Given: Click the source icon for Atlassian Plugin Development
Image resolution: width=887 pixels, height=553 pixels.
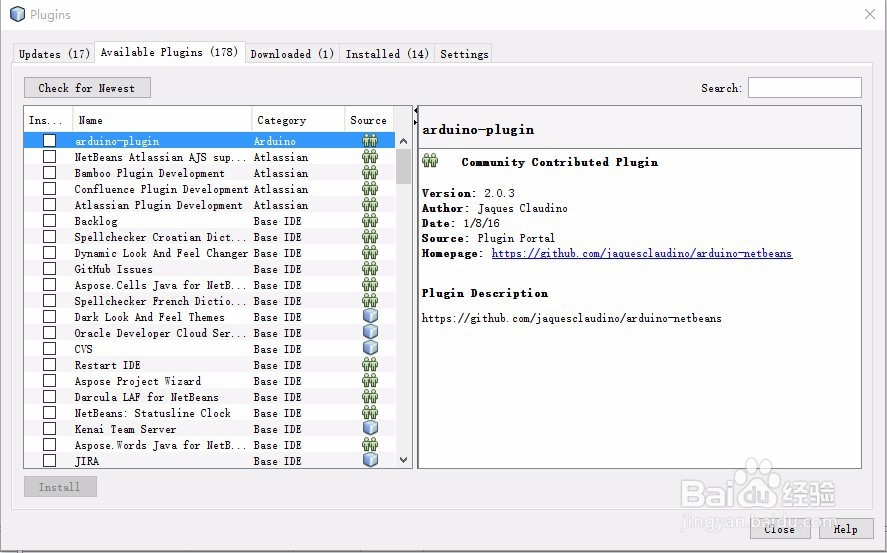Looking at the screenshot, I should click(370, 204).
